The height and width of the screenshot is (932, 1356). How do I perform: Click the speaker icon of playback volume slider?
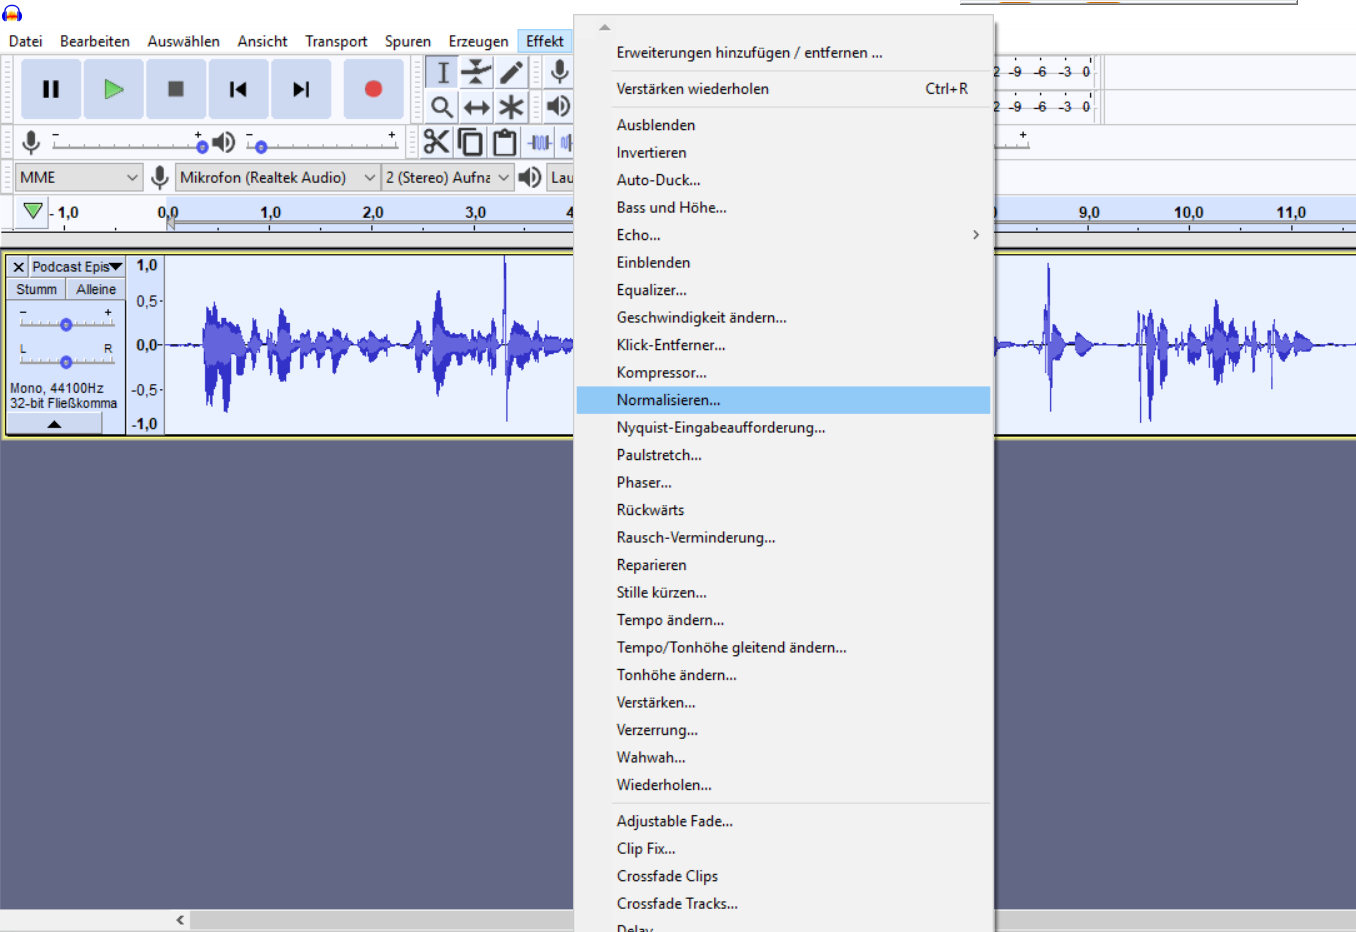pyautogui.click(x=224, y=143)
